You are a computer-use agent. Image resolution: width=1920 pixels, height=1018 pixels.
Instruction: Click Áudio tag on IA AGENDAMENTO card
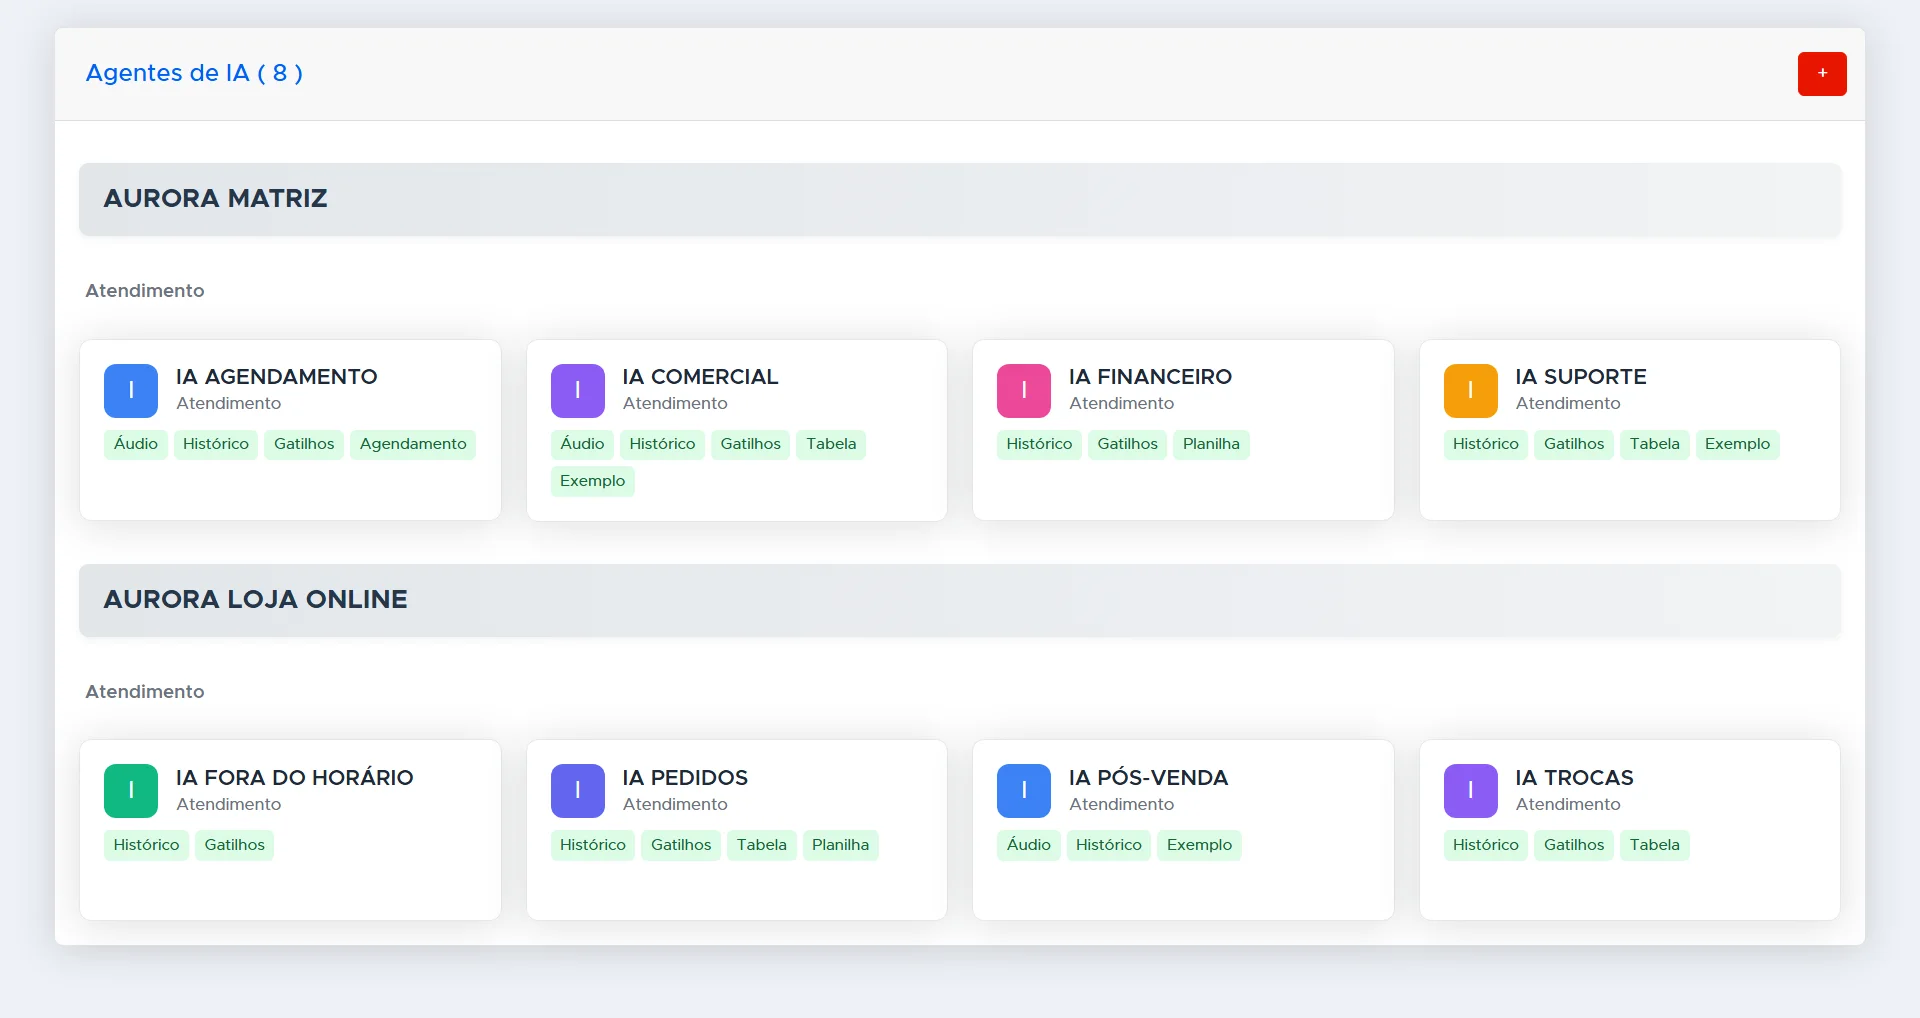tap(136, 444)
